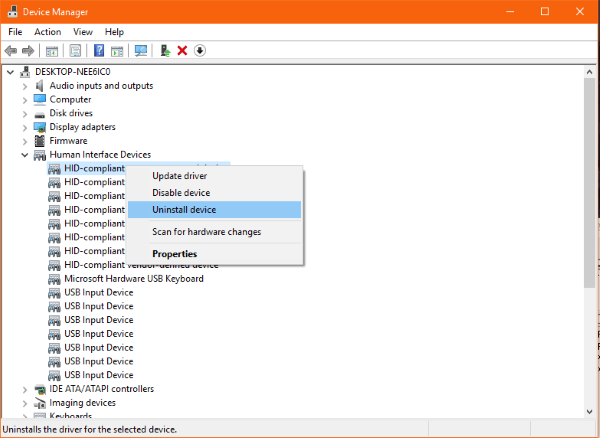The width and height of the screenshot is (600, 438).
Task: Select Microsoft Hardware USB Keyboard
Action: coord(133,279)
